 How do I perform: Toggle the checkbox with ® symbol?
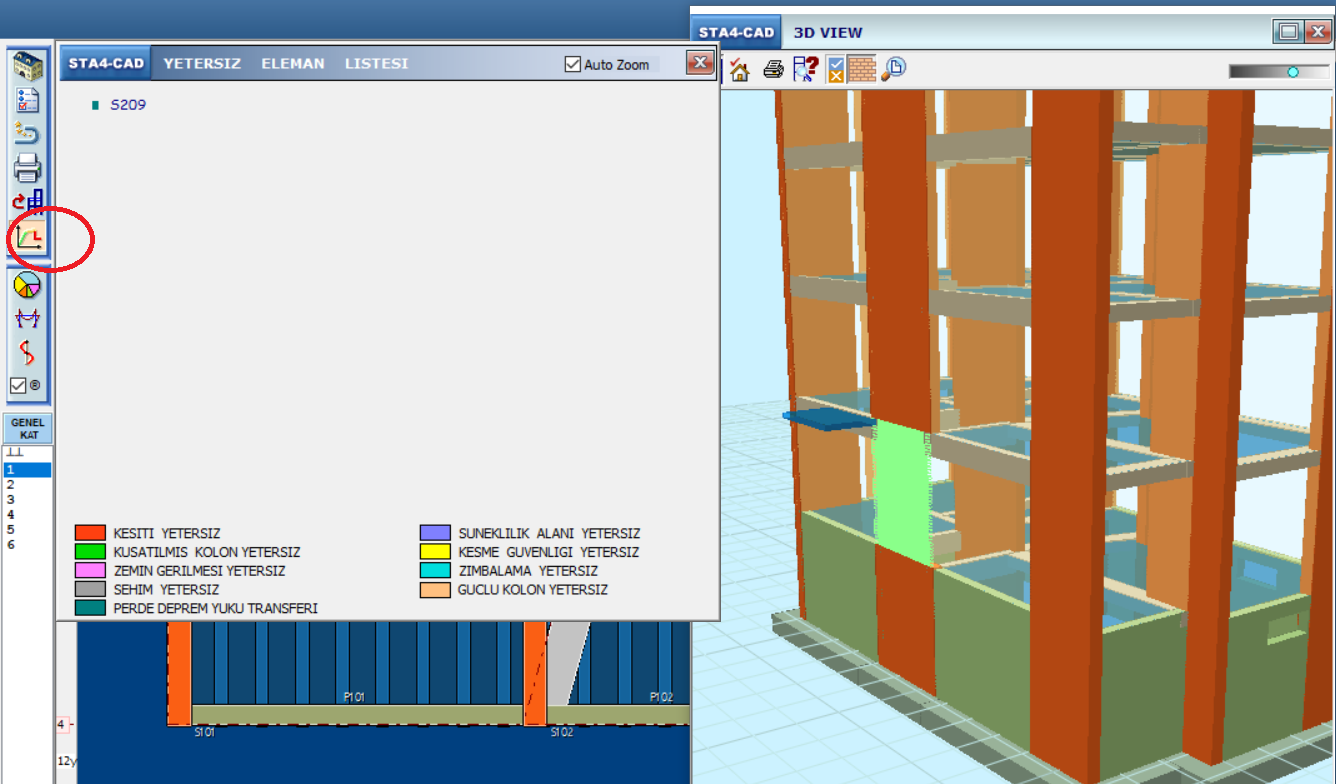[x=18, y=385]
